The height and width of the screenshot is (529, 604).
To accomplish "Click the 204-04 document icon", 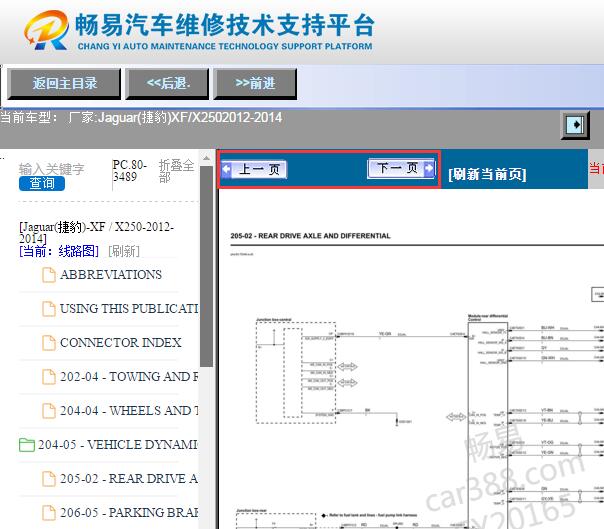I will coord(49,411).
